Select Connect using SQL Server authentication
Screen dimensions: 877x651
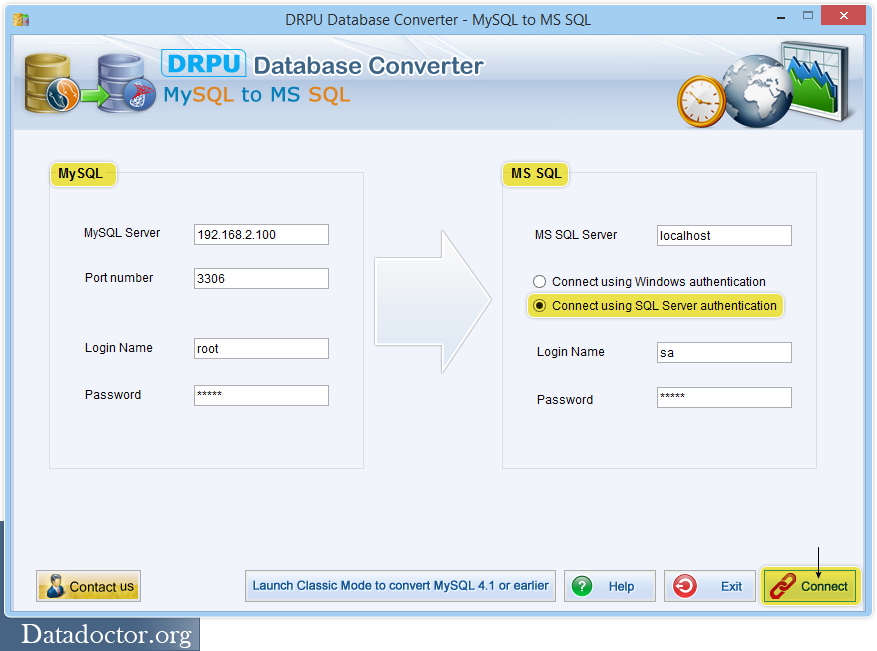point(655,306)
